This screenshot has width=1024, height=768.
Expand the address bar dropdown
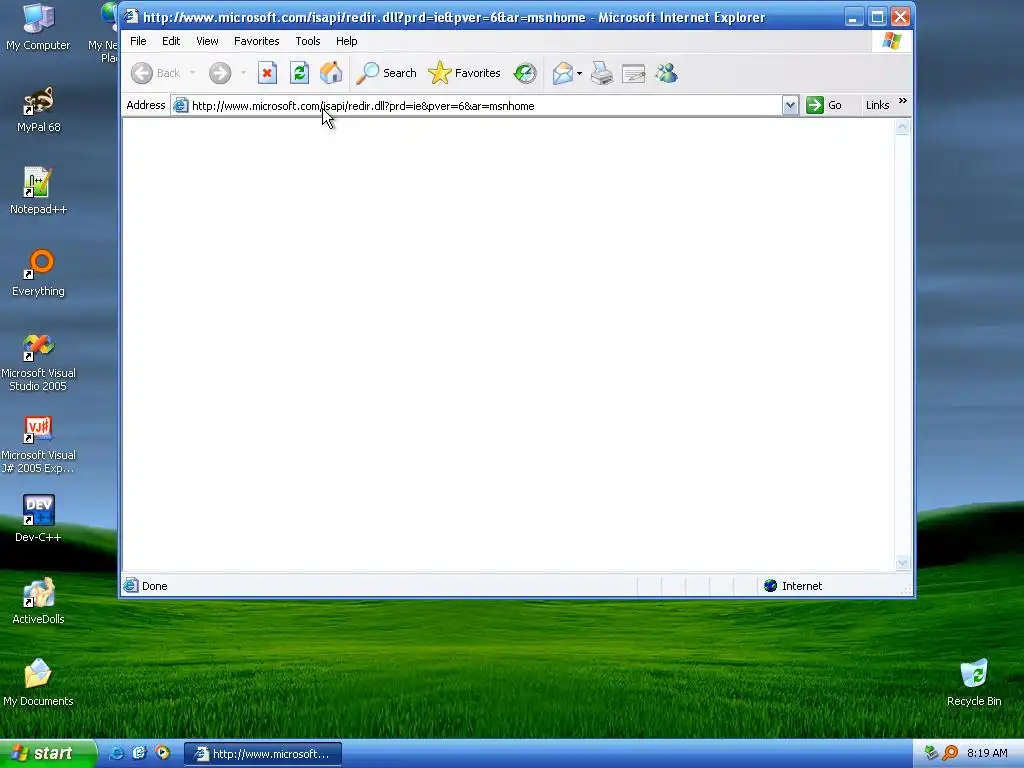[x=790, y=105]
